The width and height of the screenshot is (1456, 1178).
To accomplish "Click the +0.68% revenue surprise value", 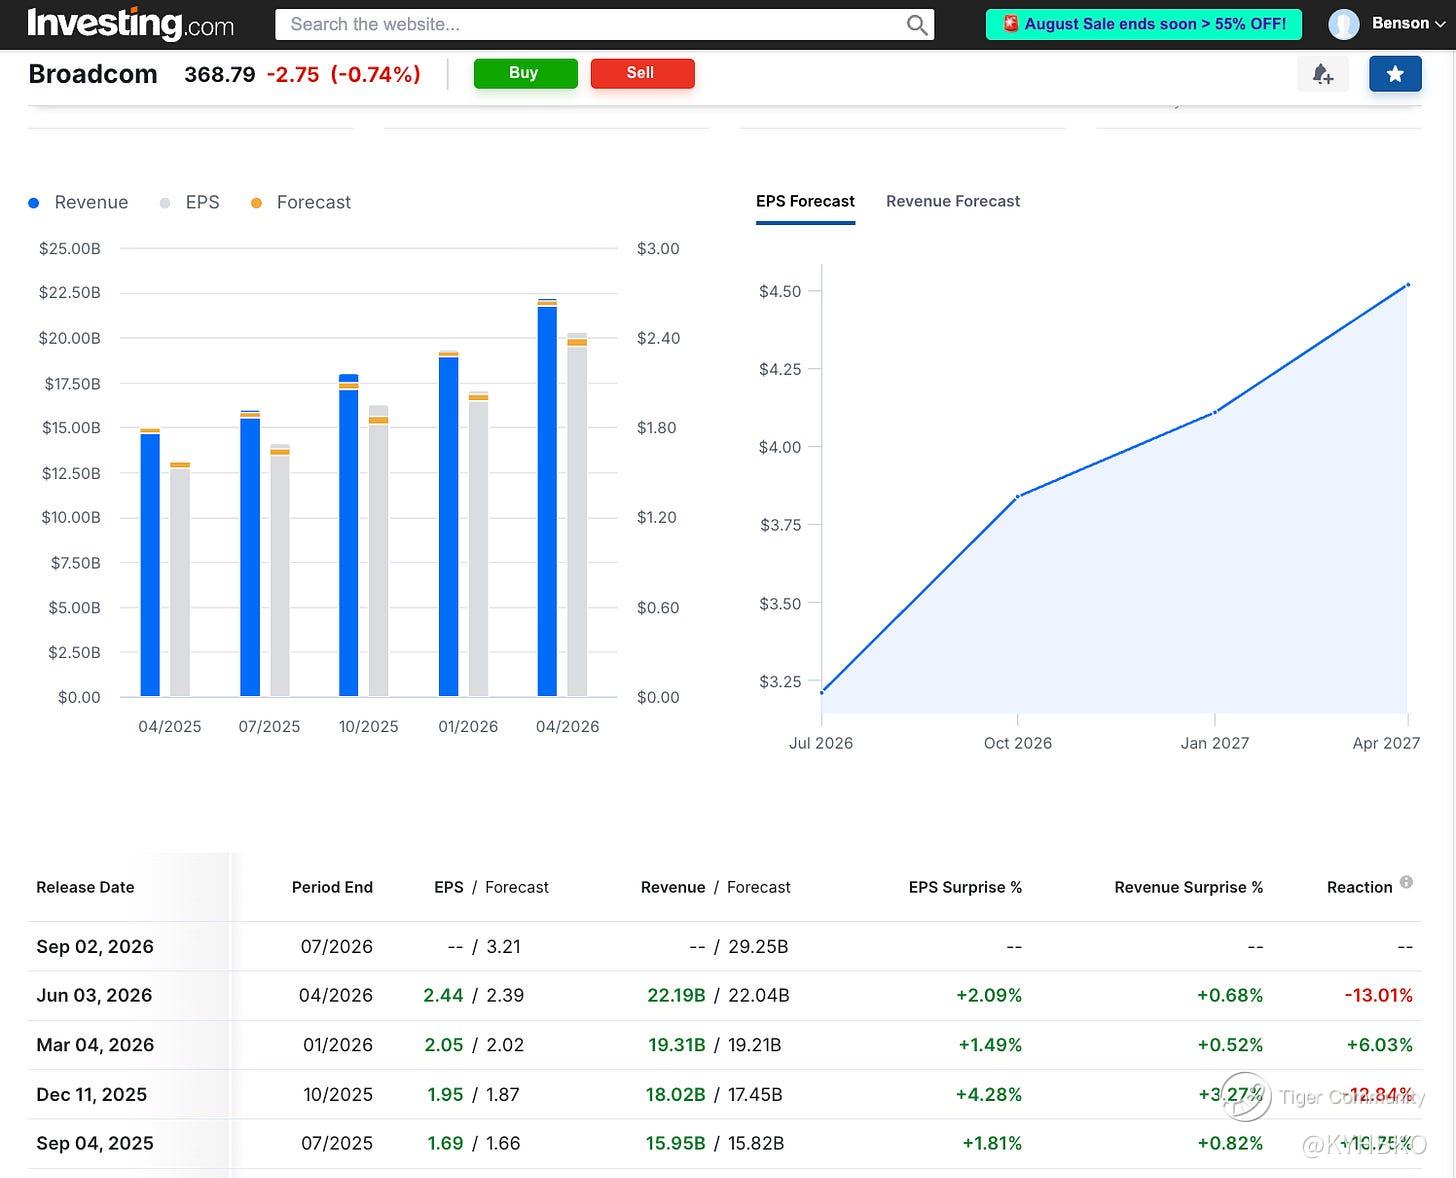I will (x=1230, y=995).
